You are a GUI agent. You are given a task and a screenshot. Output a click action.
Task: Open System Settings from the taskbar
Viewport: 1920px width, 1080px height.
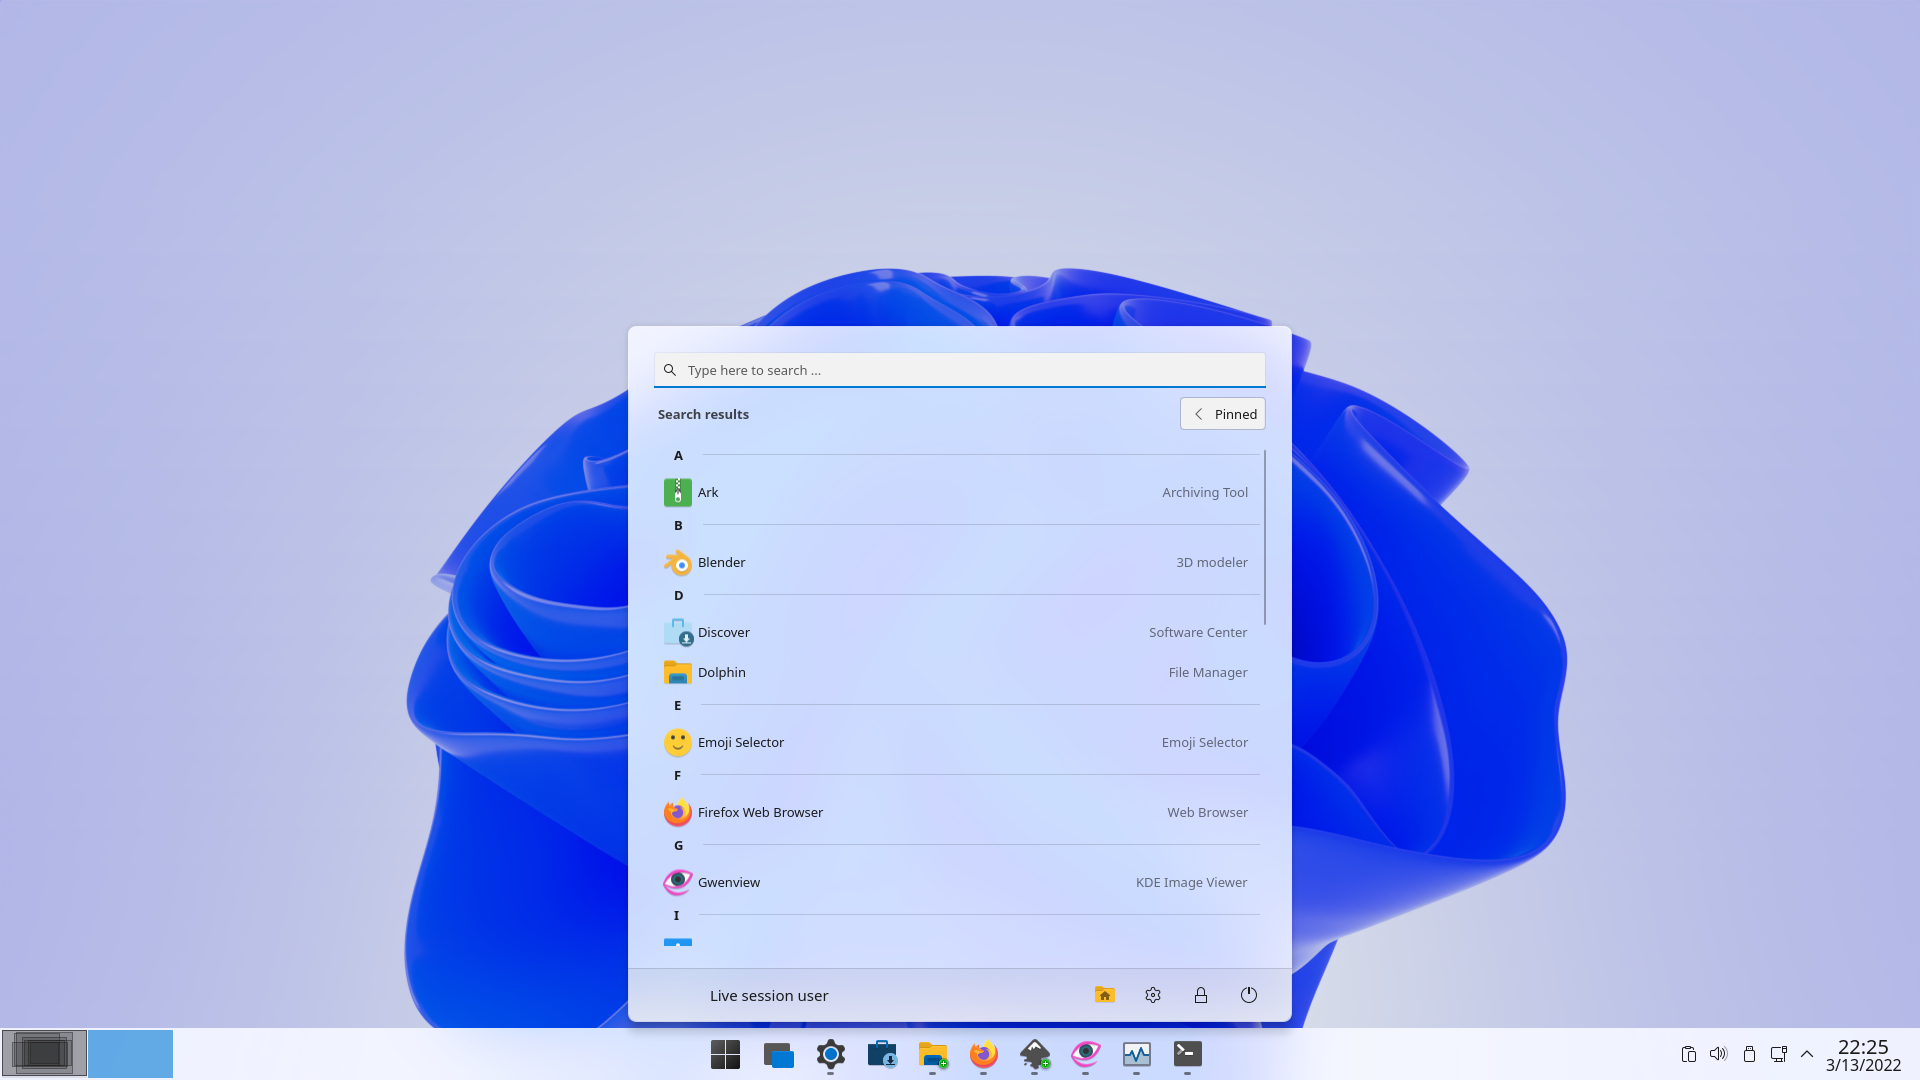click(830, 1054)
